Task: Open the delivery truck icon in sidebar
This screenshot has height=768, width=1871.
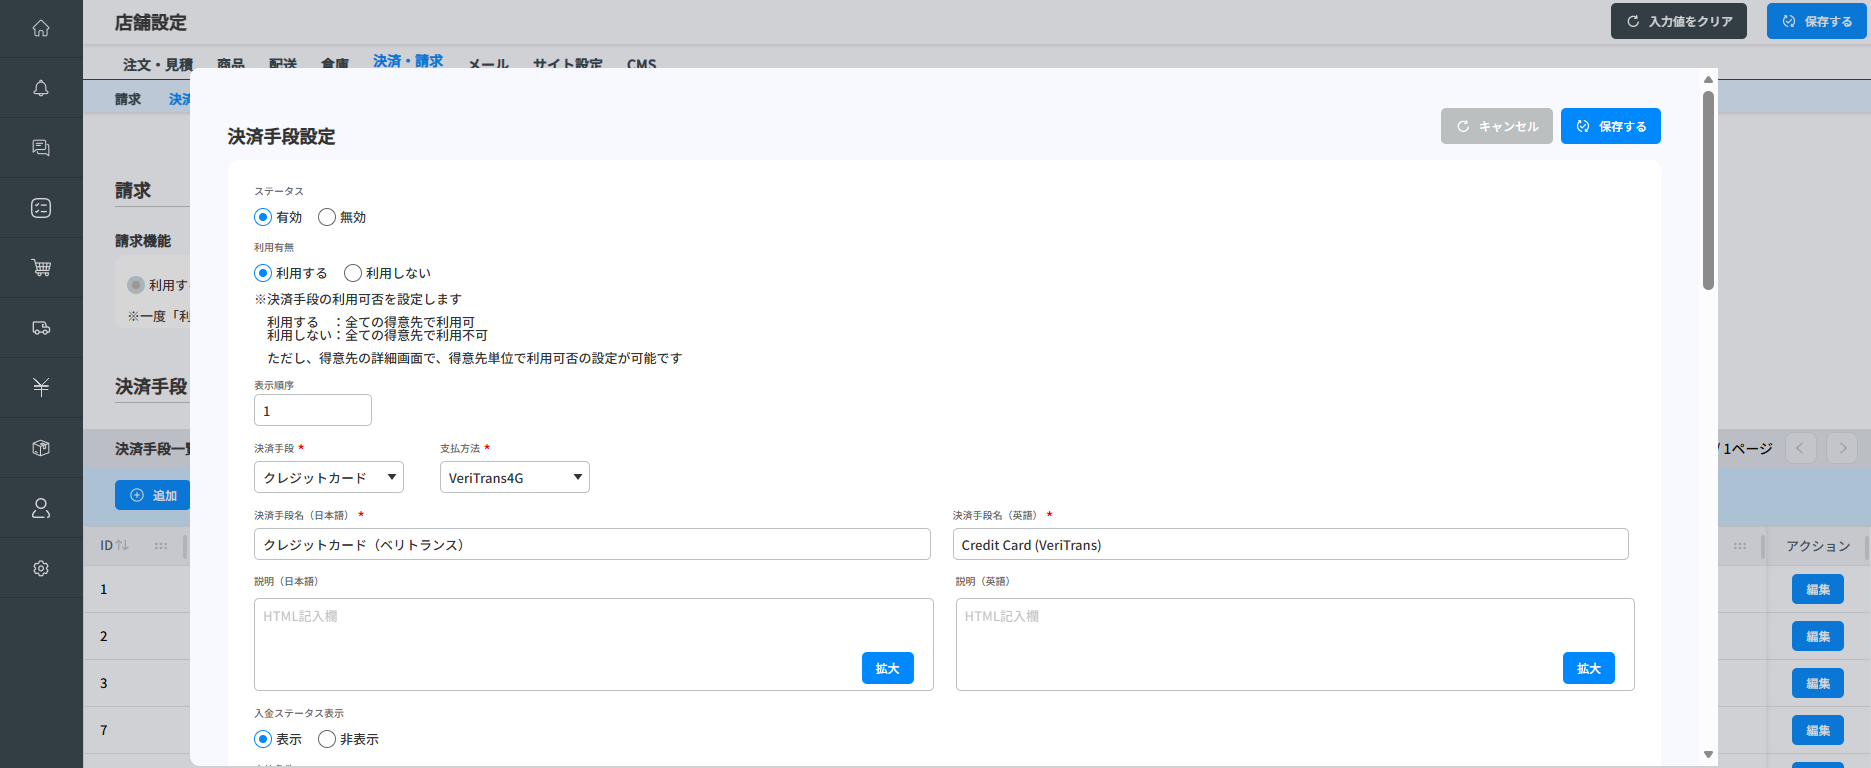Action: (x=41, y=328)
